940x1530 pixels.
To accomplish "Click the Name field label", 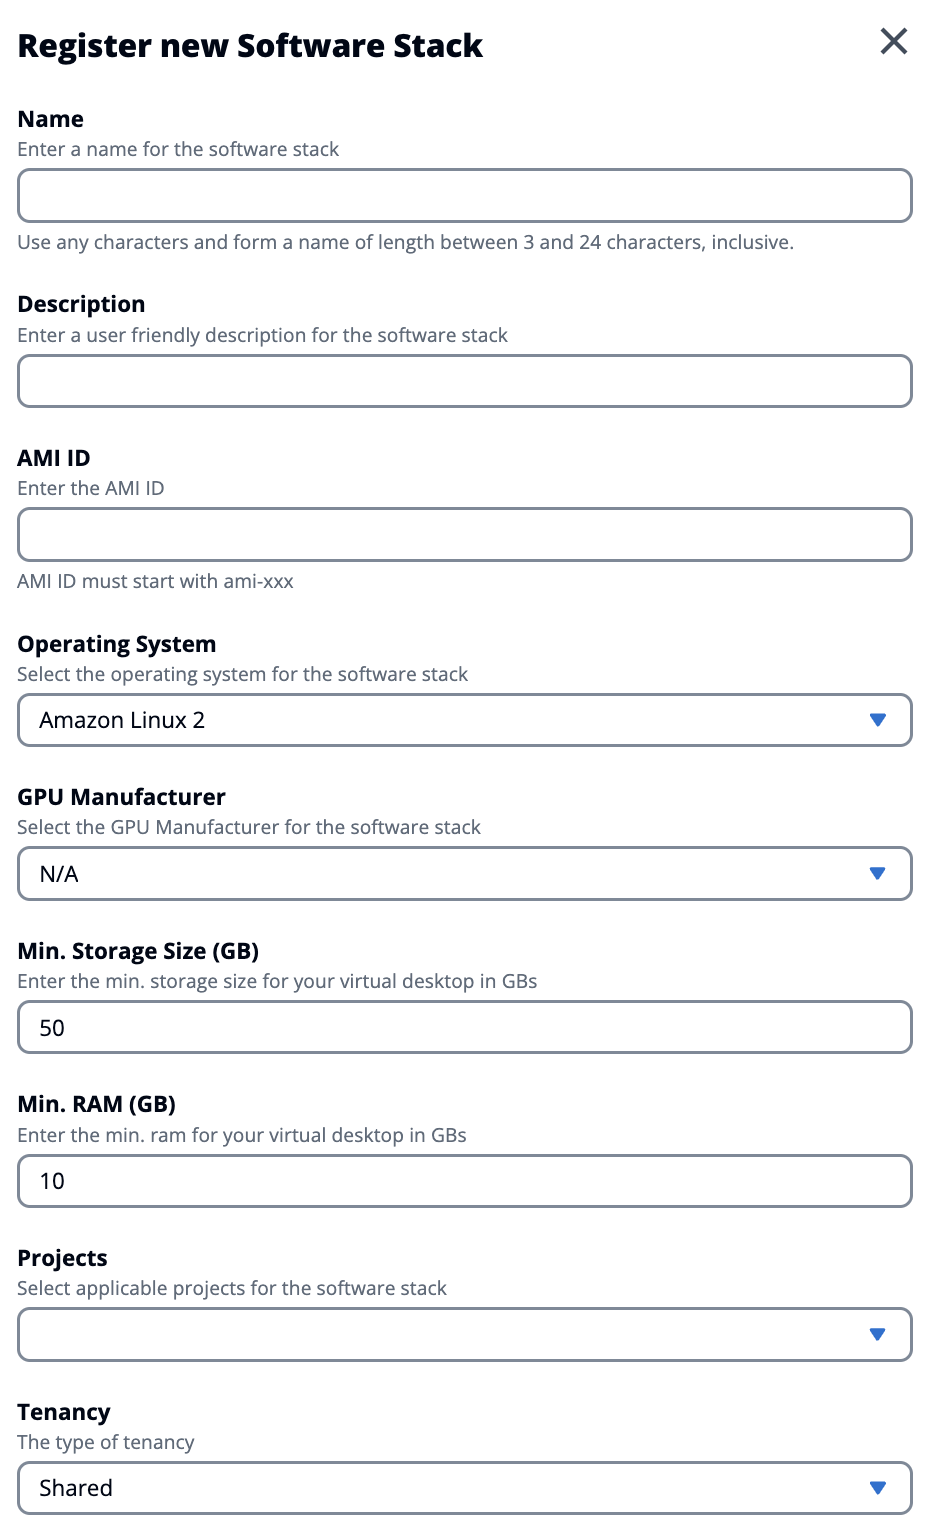I will coord(51,119).
